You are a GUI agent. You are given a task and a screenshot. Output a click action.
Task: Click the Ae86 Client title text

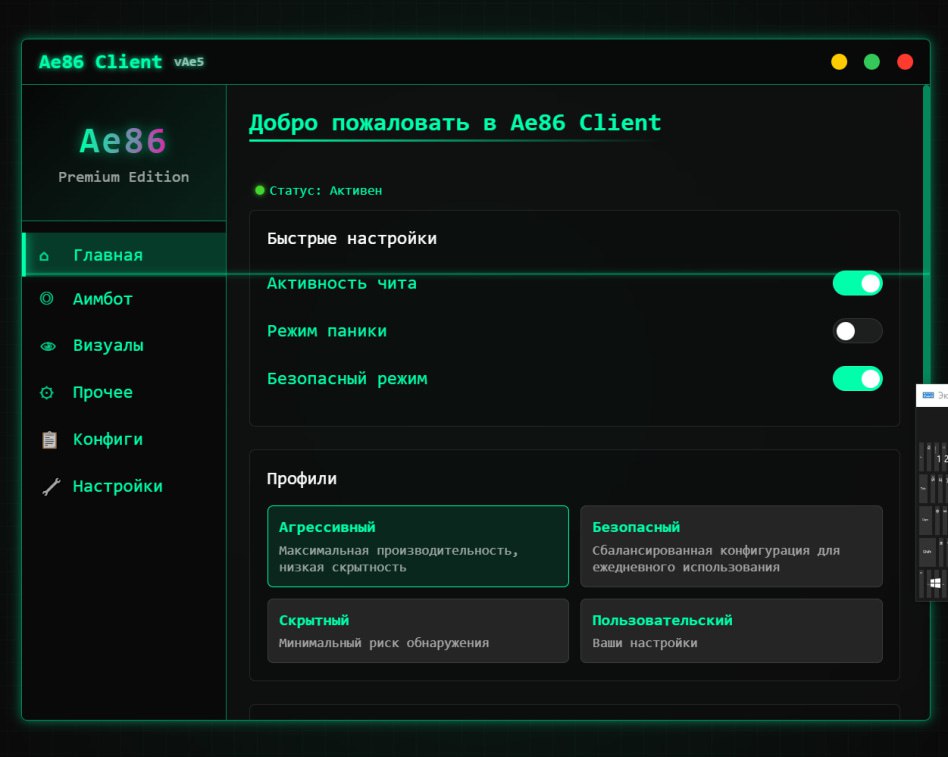(100, 62)
